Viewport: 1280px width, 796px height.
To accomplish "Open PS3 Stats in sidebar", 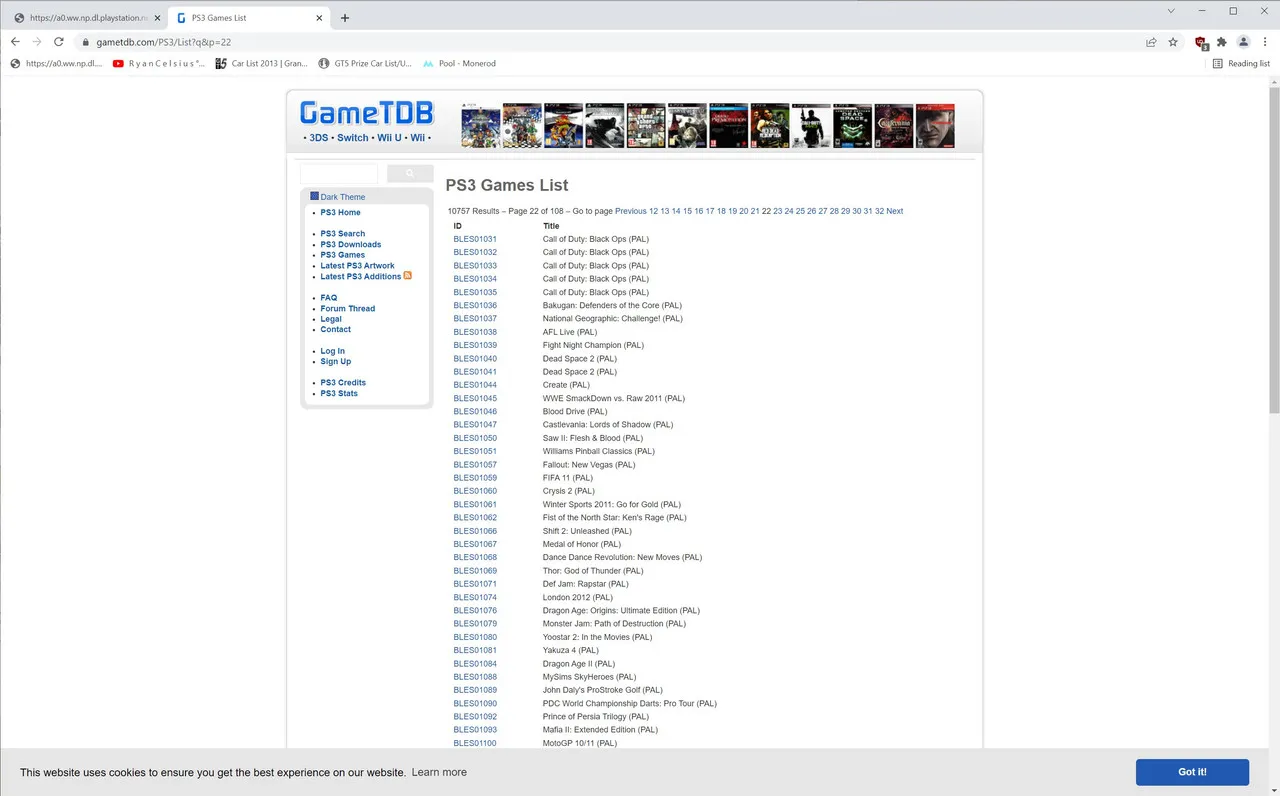I will pyautogui.click(x=339, y=394).
